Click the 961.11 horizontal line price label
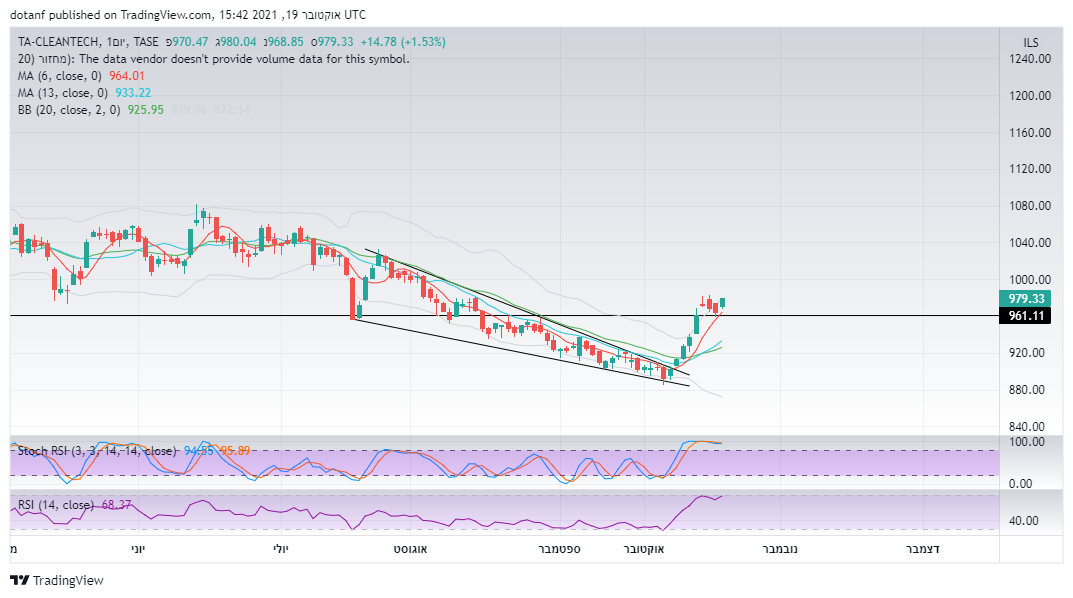 click(1025, 315)
